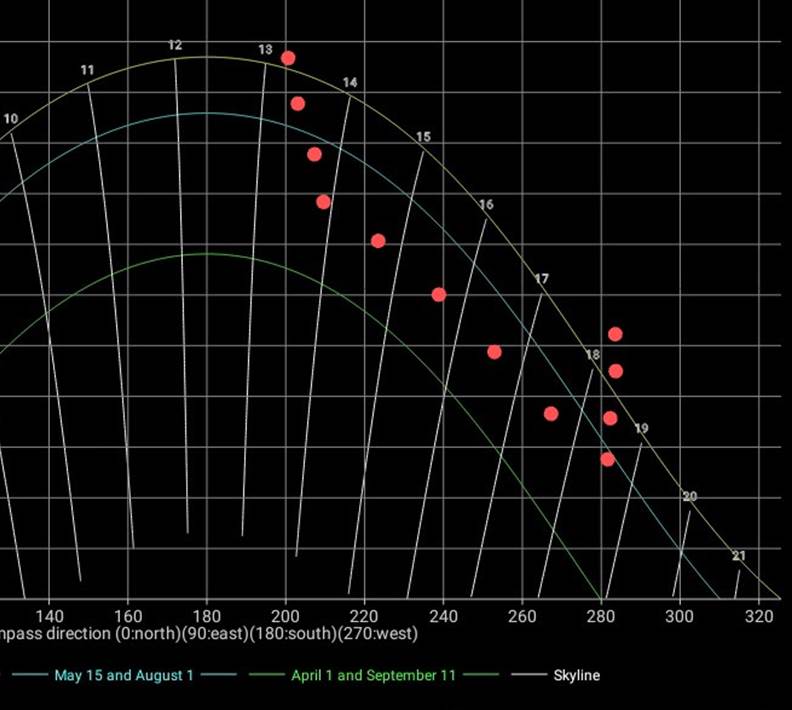Toggle the Skyline legend entry
Screen dimensions: 792x710
(x=576, y=676)
